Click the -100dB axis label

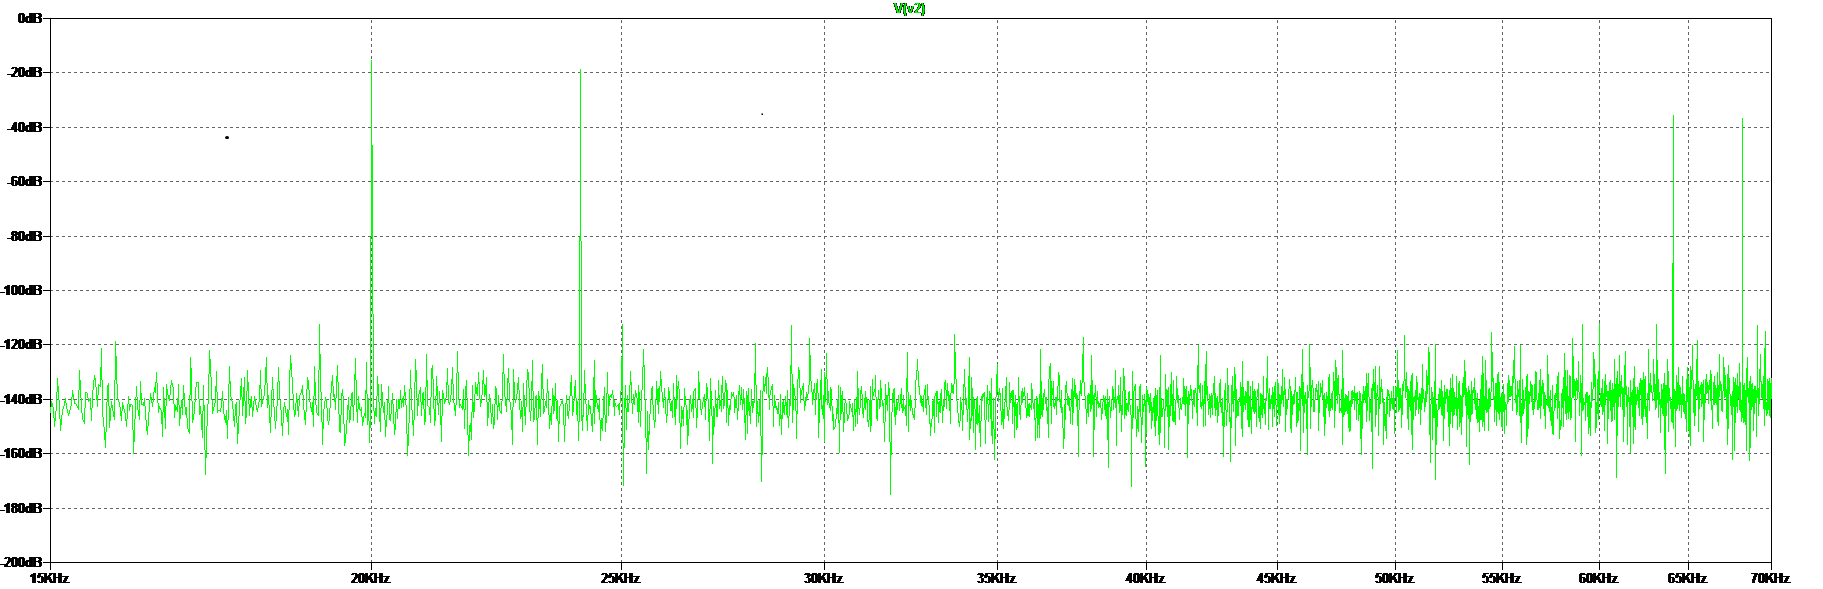[x=22, y=290]
